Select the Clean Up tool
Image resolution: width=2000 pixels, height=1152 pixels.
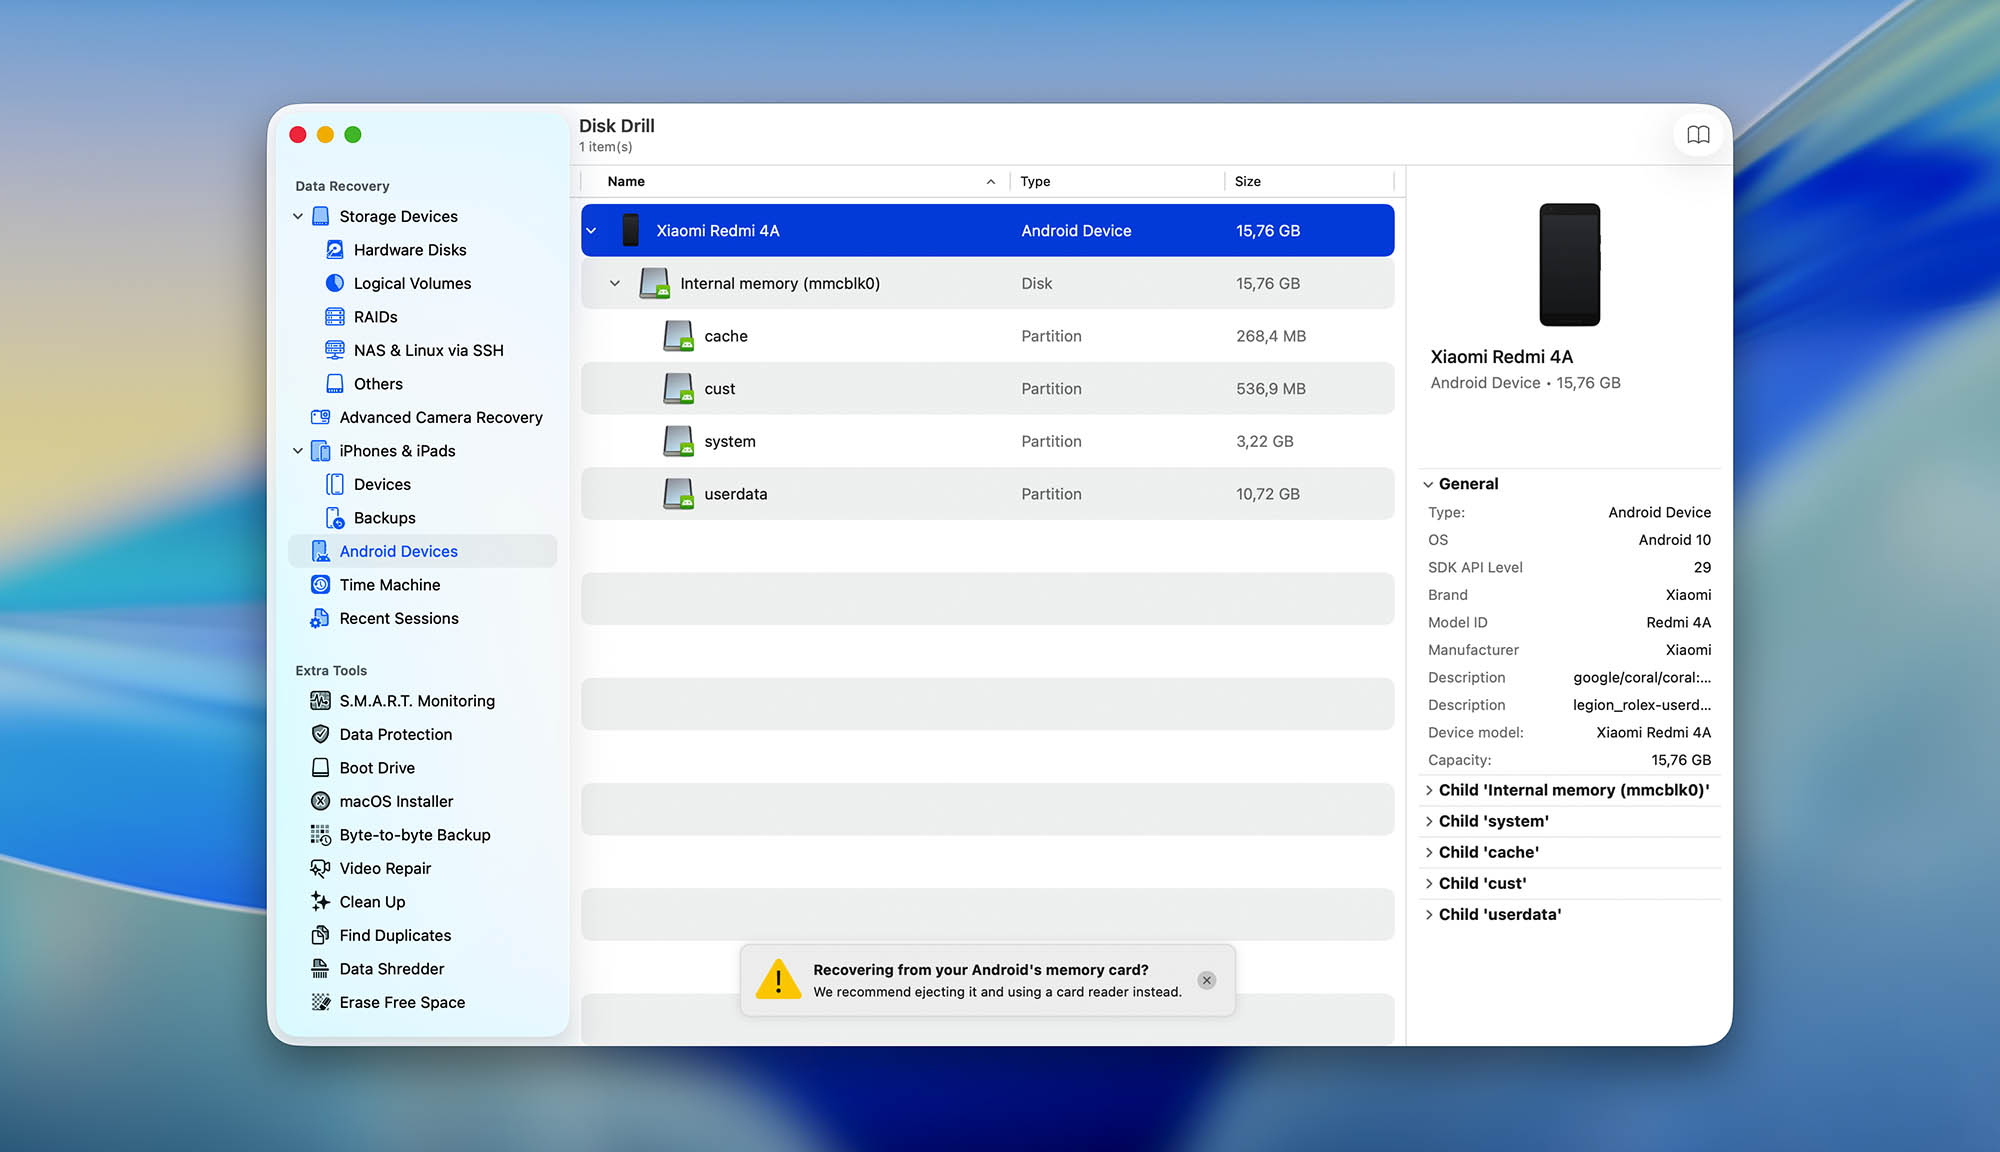[x=371, y=901]
